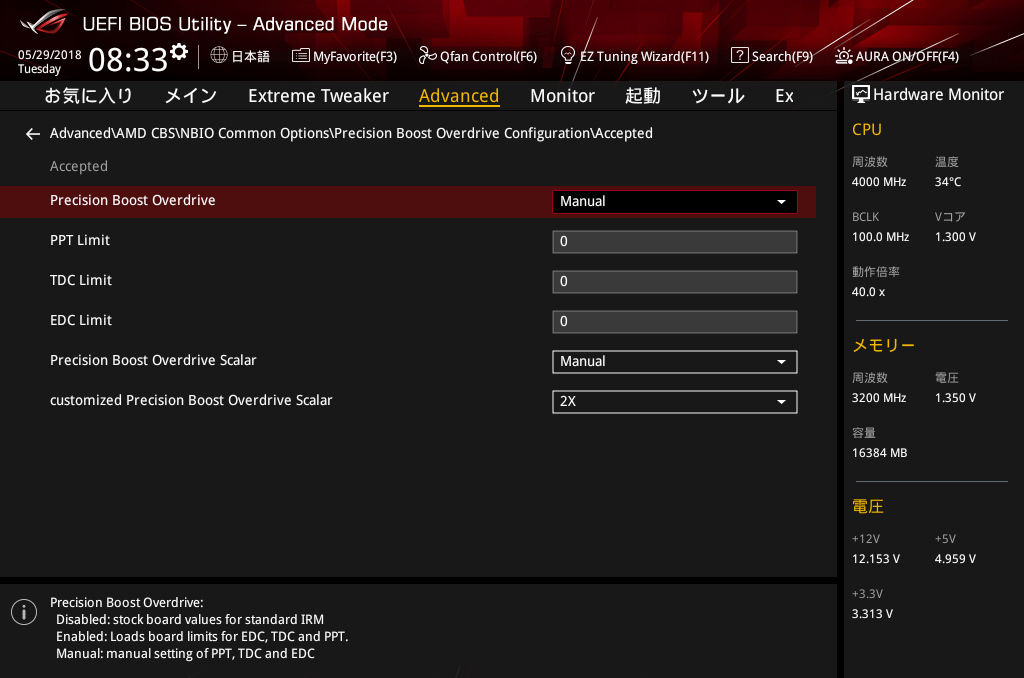
Task: Click the CPU temperature 34°C value
Action: [948, 182]
